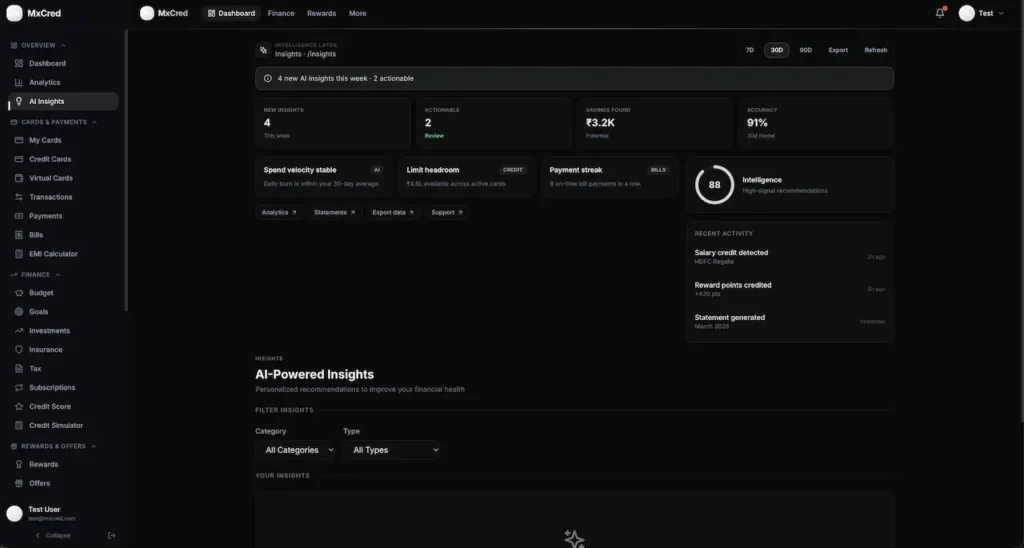Open the Rewards top nav tab

click(x=321, y=13)
